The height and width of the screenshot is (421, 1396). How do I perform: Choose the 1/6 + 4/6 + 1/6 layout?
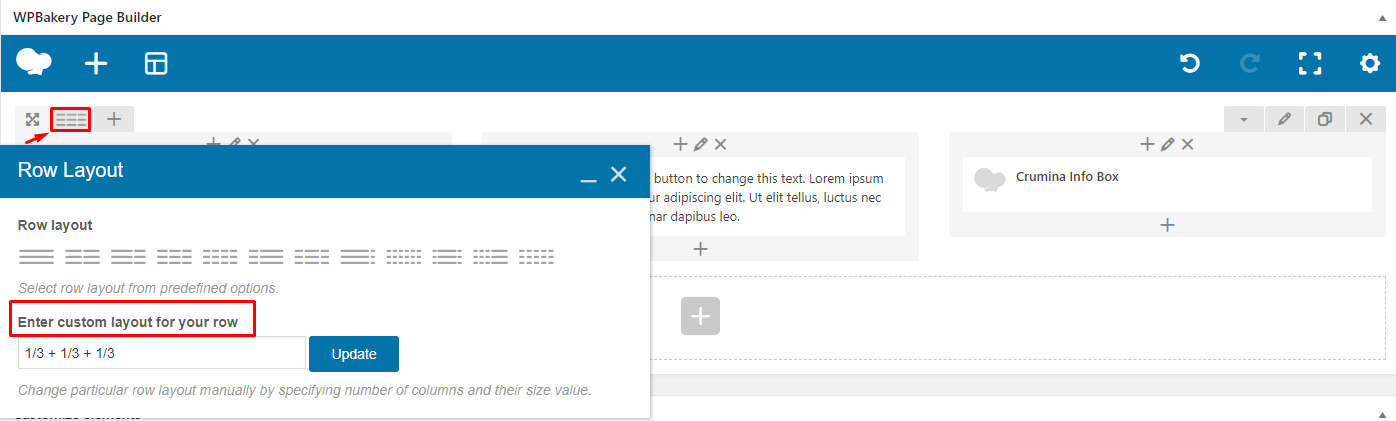(x=447, y=257)
